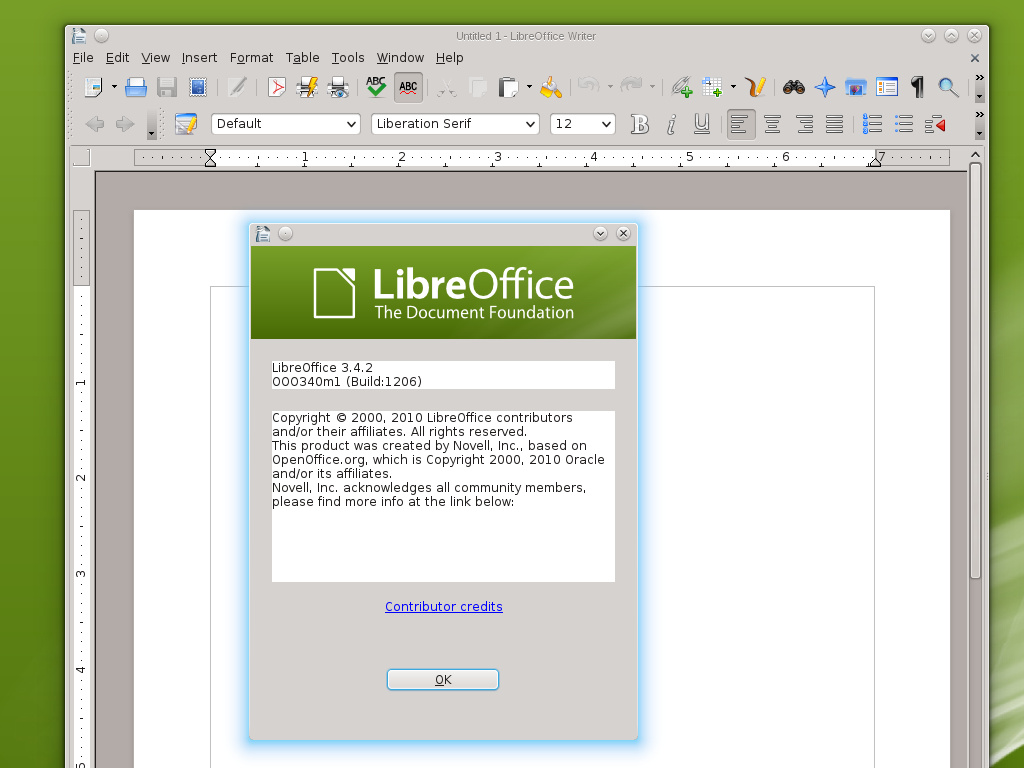Open Find & Replace binoculars icon
The image size is (1024, 768).
(793, 87)
